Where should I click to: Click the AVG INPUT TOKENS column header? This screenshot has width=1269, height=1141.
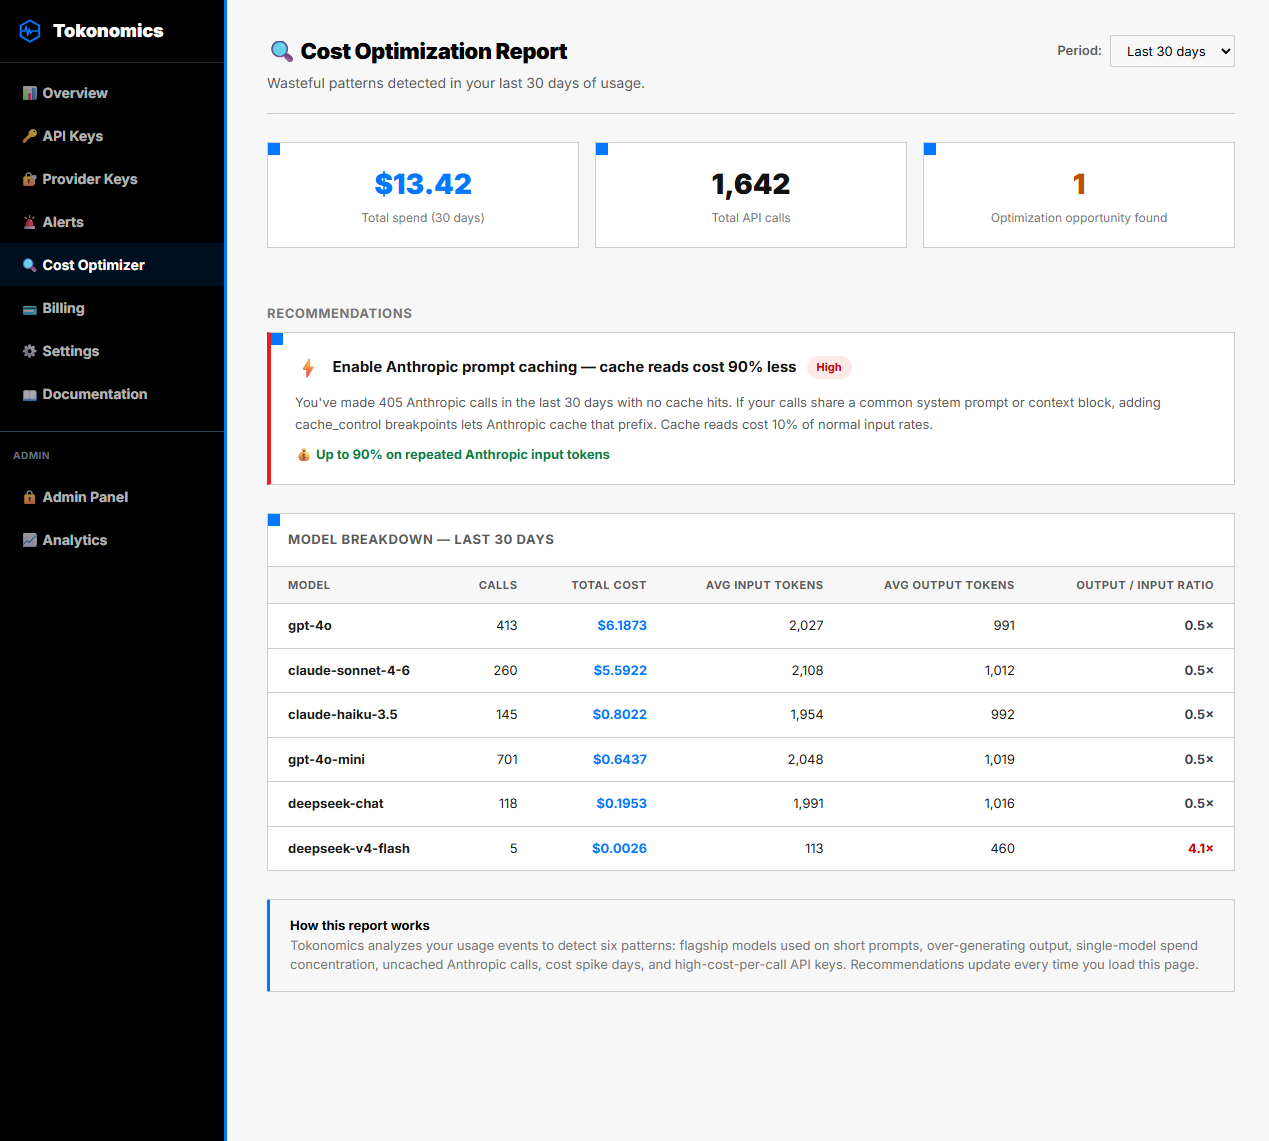765,585
